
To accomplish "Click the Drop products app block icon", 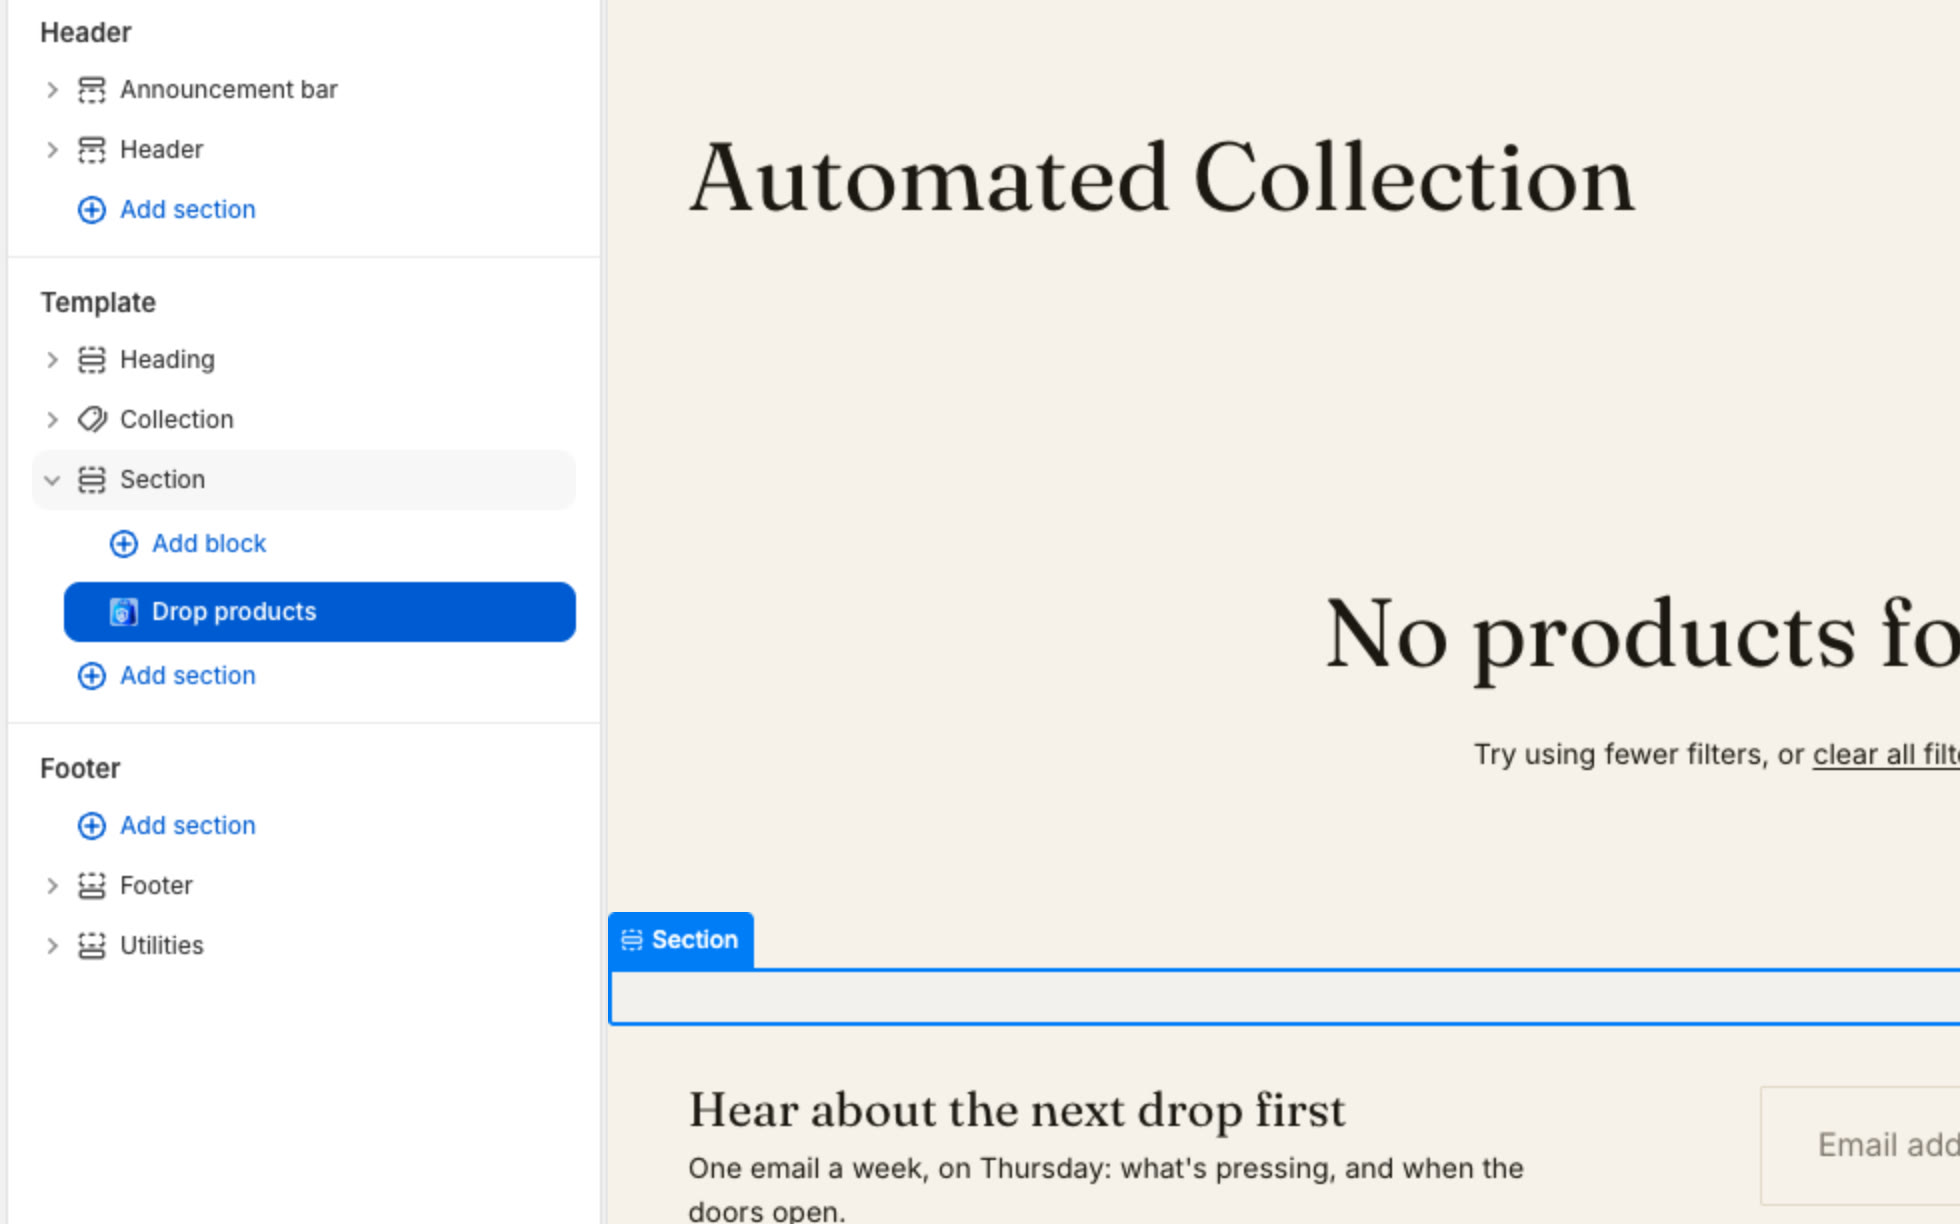I will click(124, 612).
